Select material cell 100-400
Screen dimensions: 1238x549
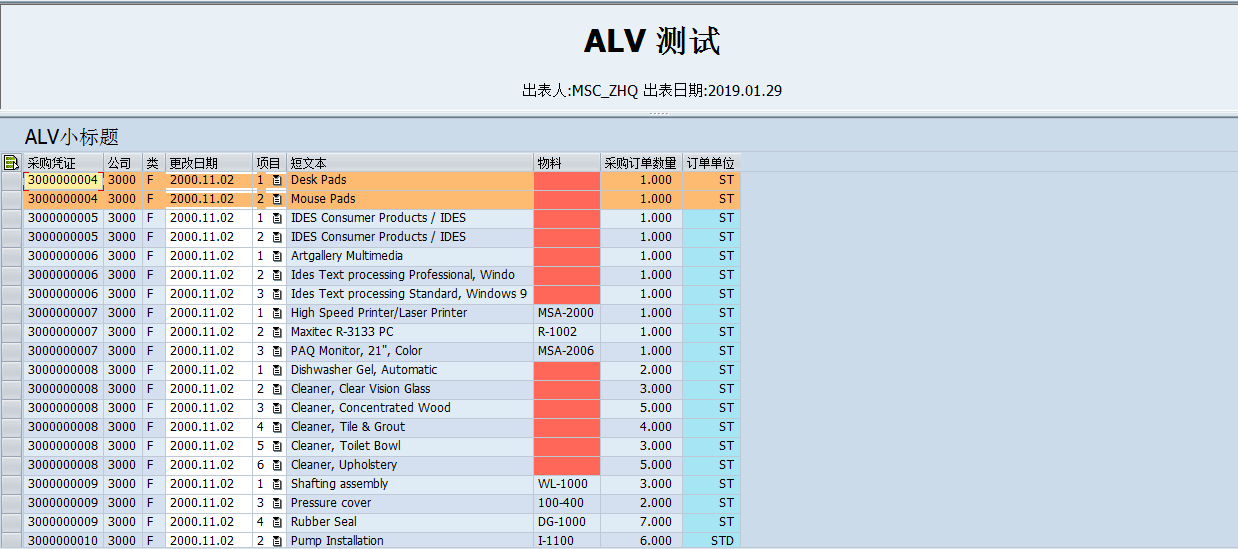tap(567, 503)
